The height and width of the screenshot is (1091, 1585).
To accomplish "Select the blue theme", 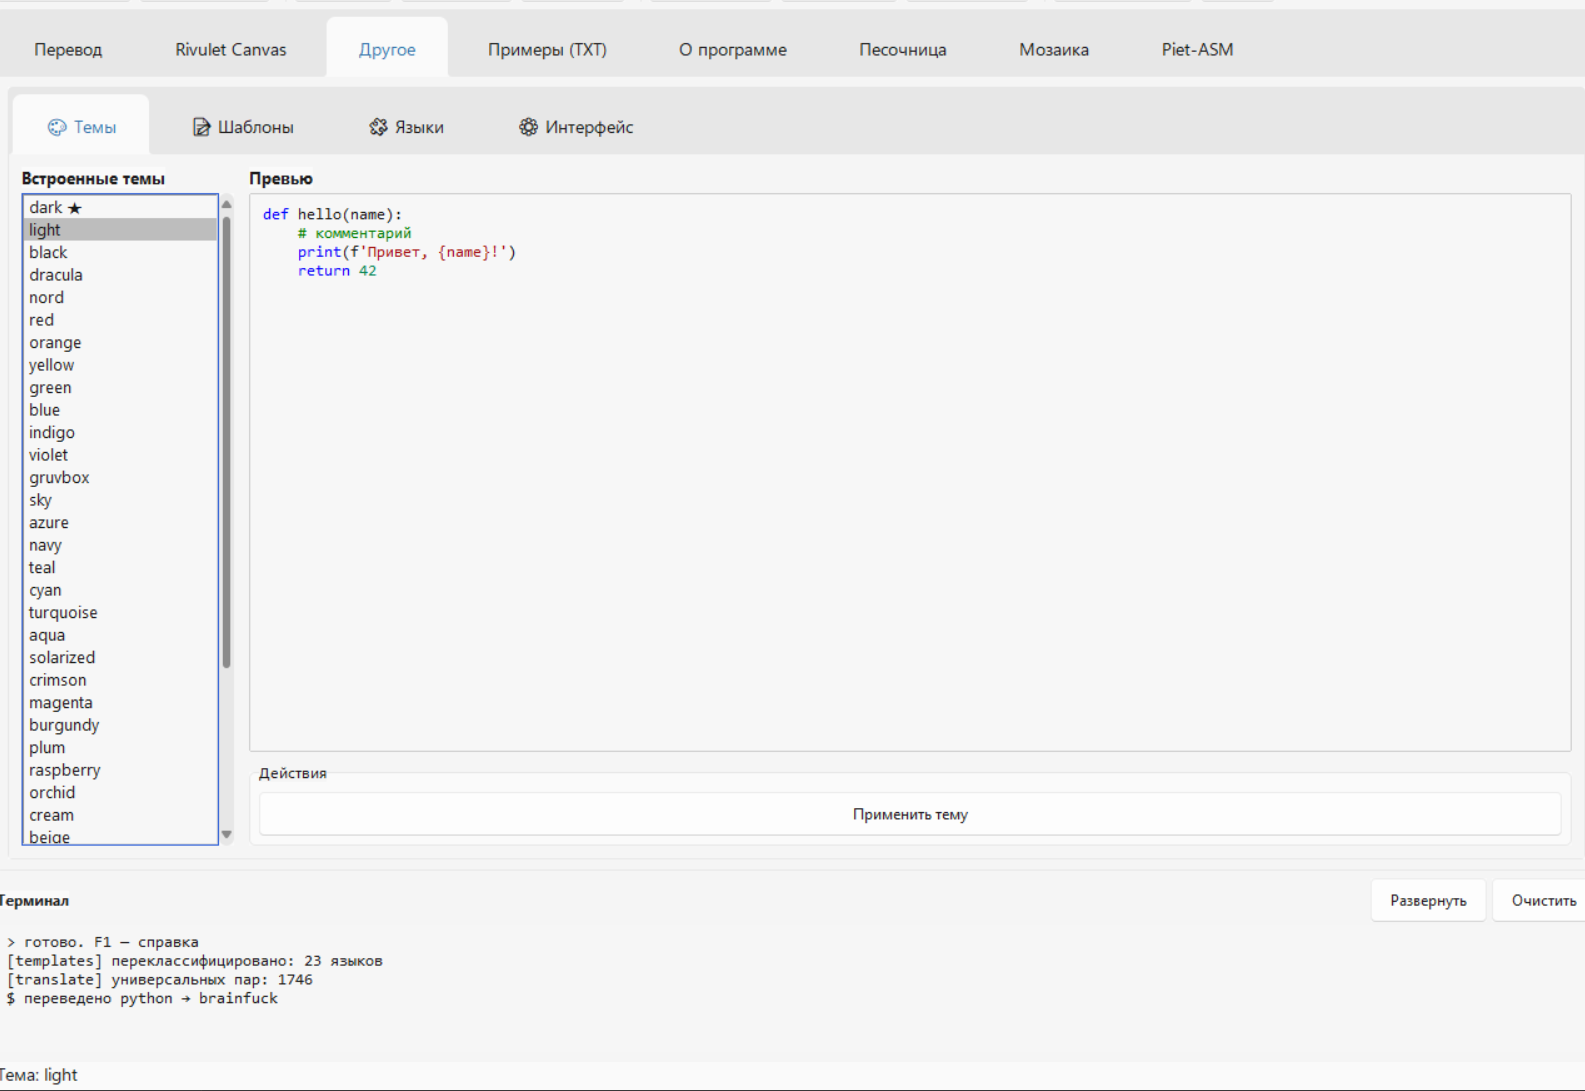I will 120,410.
